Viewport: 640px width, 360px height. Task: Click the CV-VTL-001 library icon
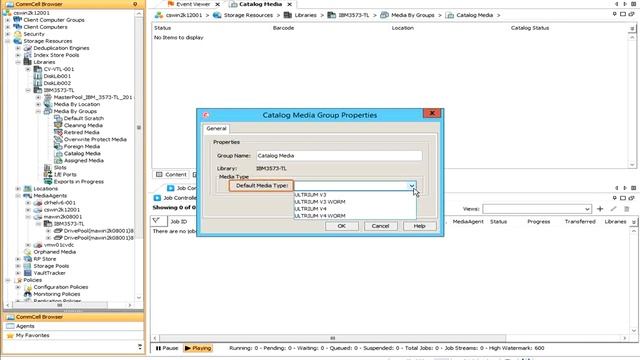coord(38,69)
